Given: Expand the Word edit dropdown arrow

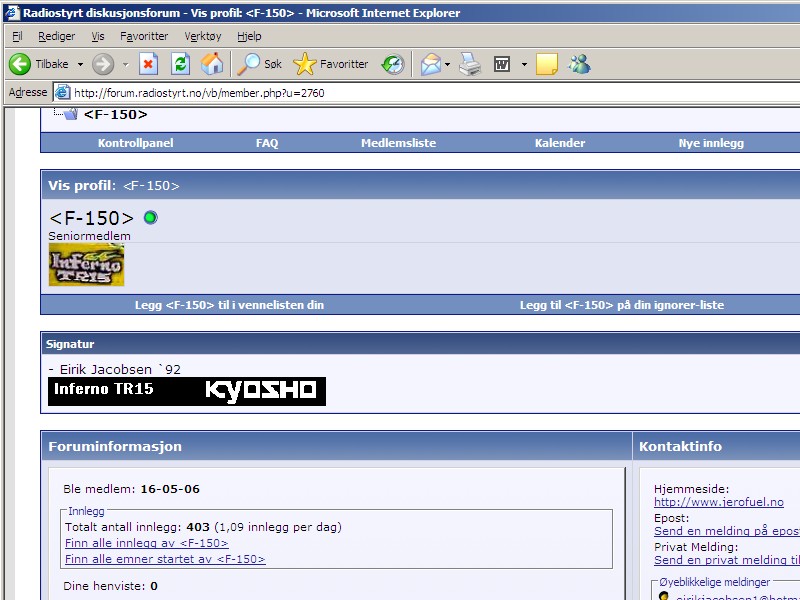Looking at the screenshot, I should click(x=524, y=64).
